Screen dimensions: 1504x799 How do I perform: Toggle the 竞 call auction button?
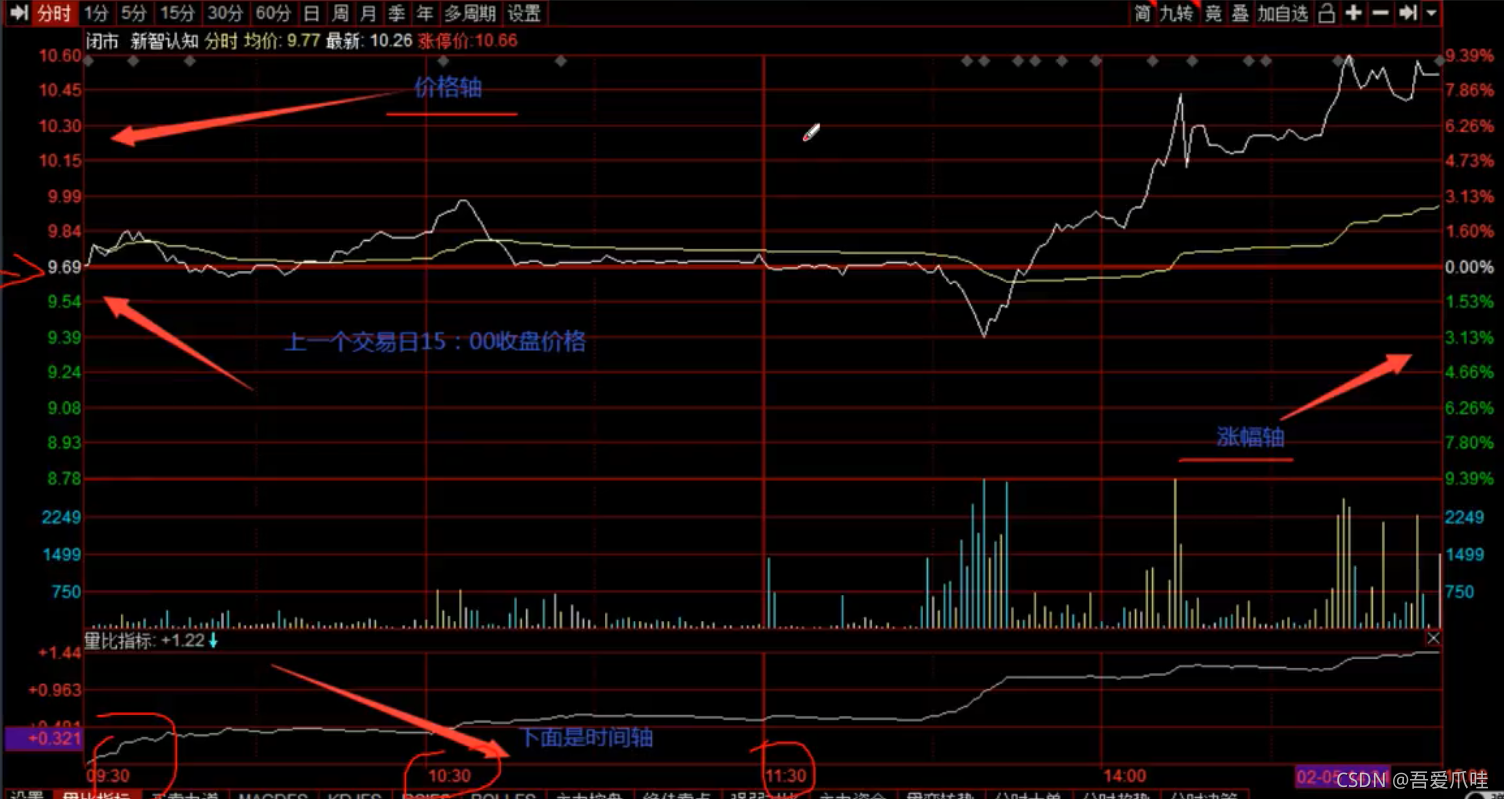(1213, 13)
